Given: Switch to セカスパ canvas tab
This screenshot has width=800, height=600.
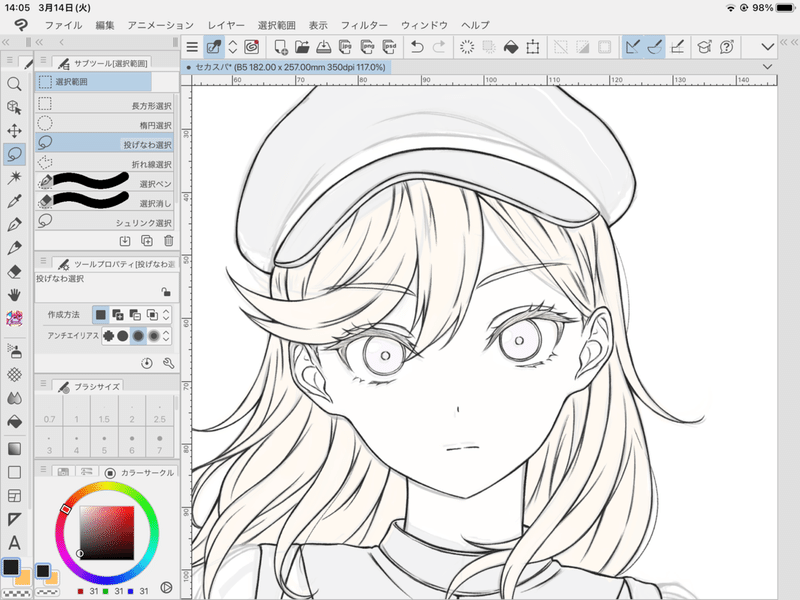Looking at the screenshot, I should (286, 67).
